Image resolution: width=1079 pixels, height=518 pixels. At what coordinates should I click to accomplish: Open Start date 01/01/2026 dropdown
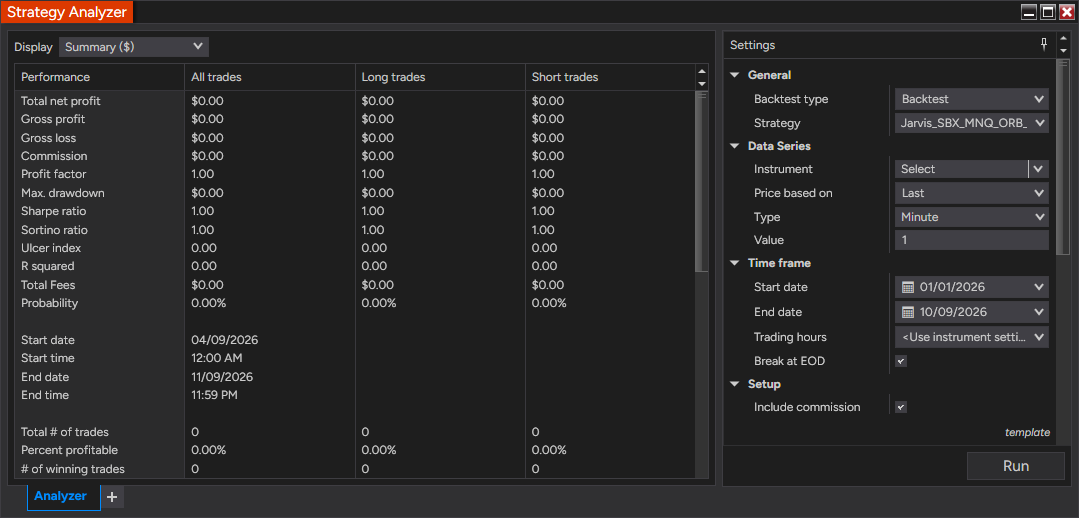click(972, 287)
